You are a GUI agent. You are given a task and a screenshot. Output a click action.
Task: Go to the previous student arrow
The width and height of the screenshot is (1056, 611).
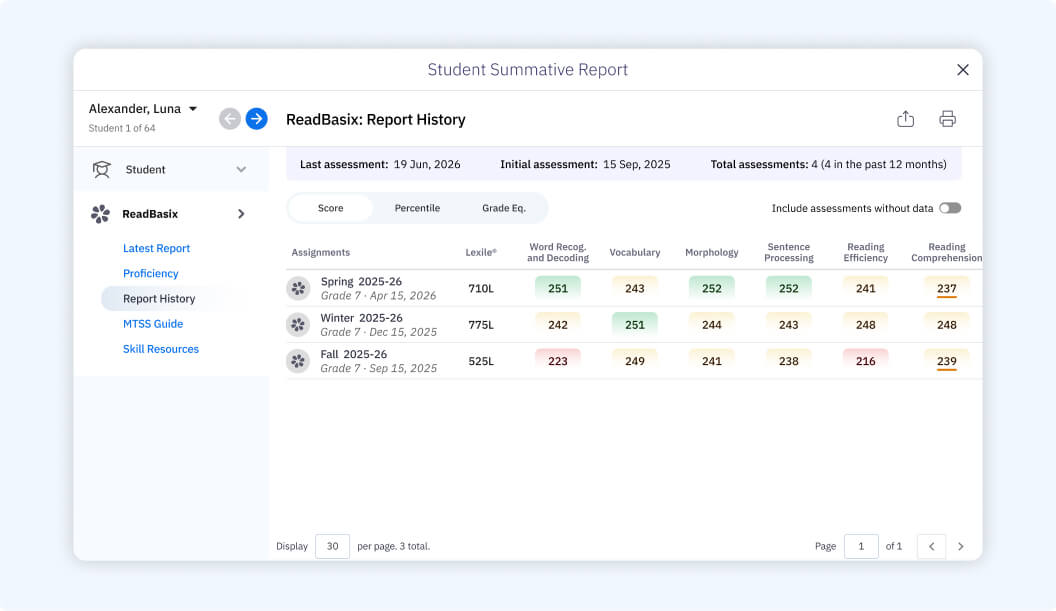pyautogui.click(x=230, y=119)
